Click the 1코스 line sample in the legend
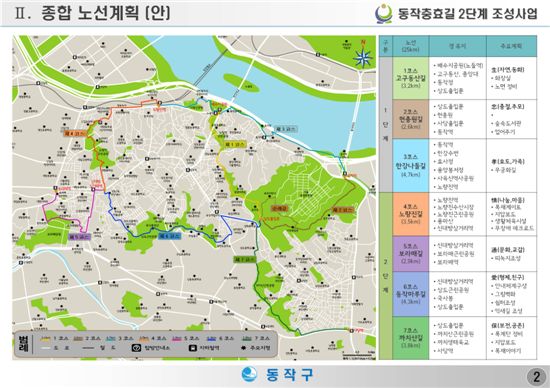 45,339
